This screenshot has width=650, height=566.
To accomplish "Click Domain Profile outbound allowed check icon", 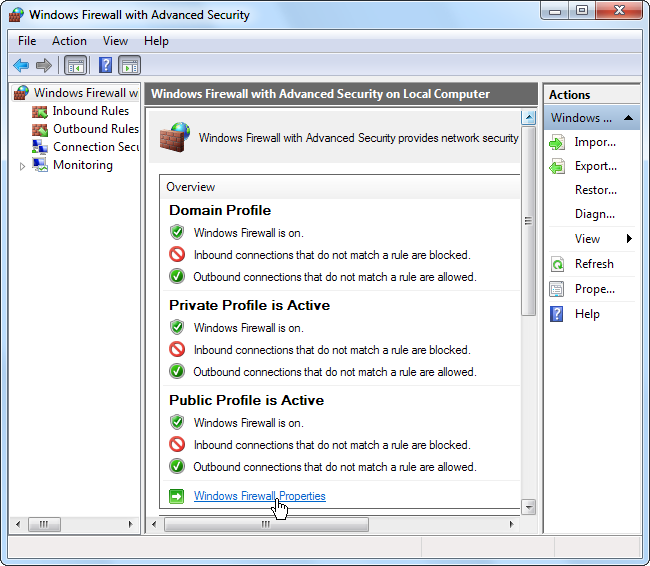I will (x=177, y=276).
